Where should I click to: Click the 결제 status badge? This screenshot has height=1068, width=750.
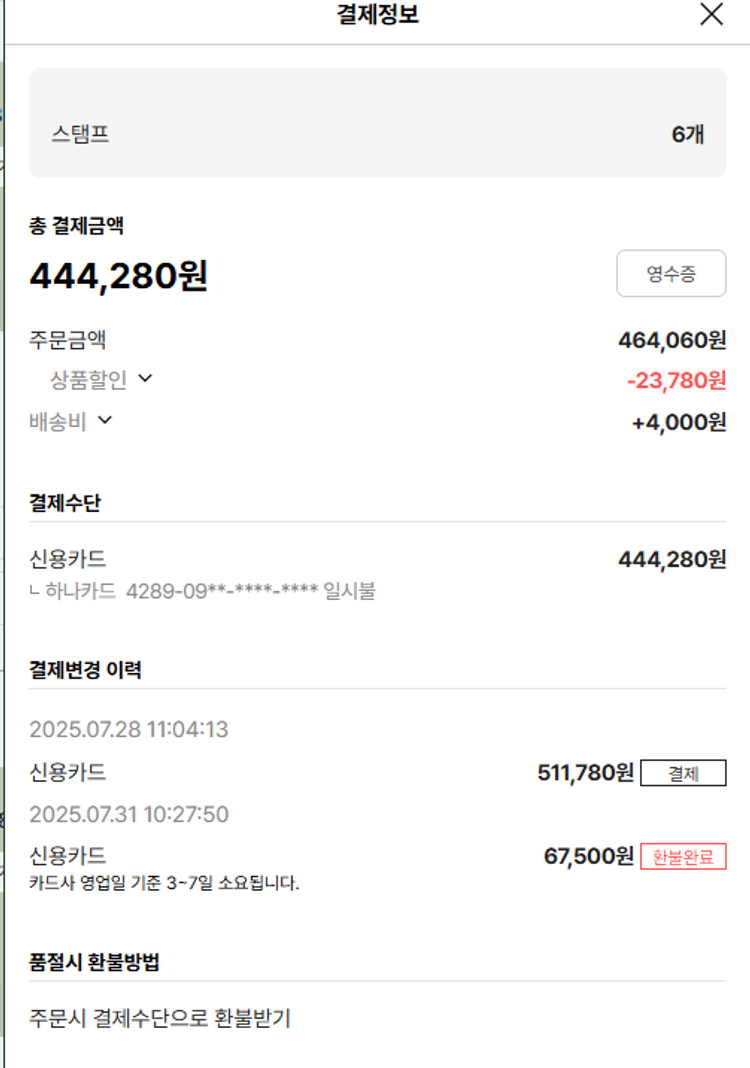click(683, 773)
